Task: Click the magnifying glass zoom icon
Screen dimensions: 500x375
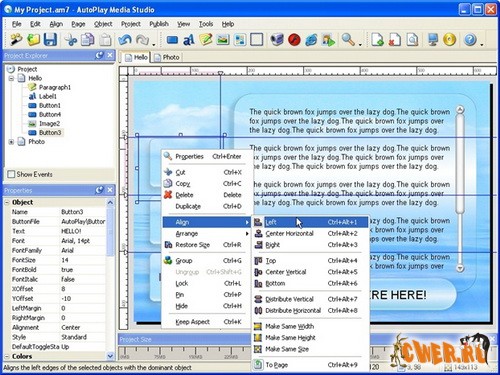Action: (348, 40)
